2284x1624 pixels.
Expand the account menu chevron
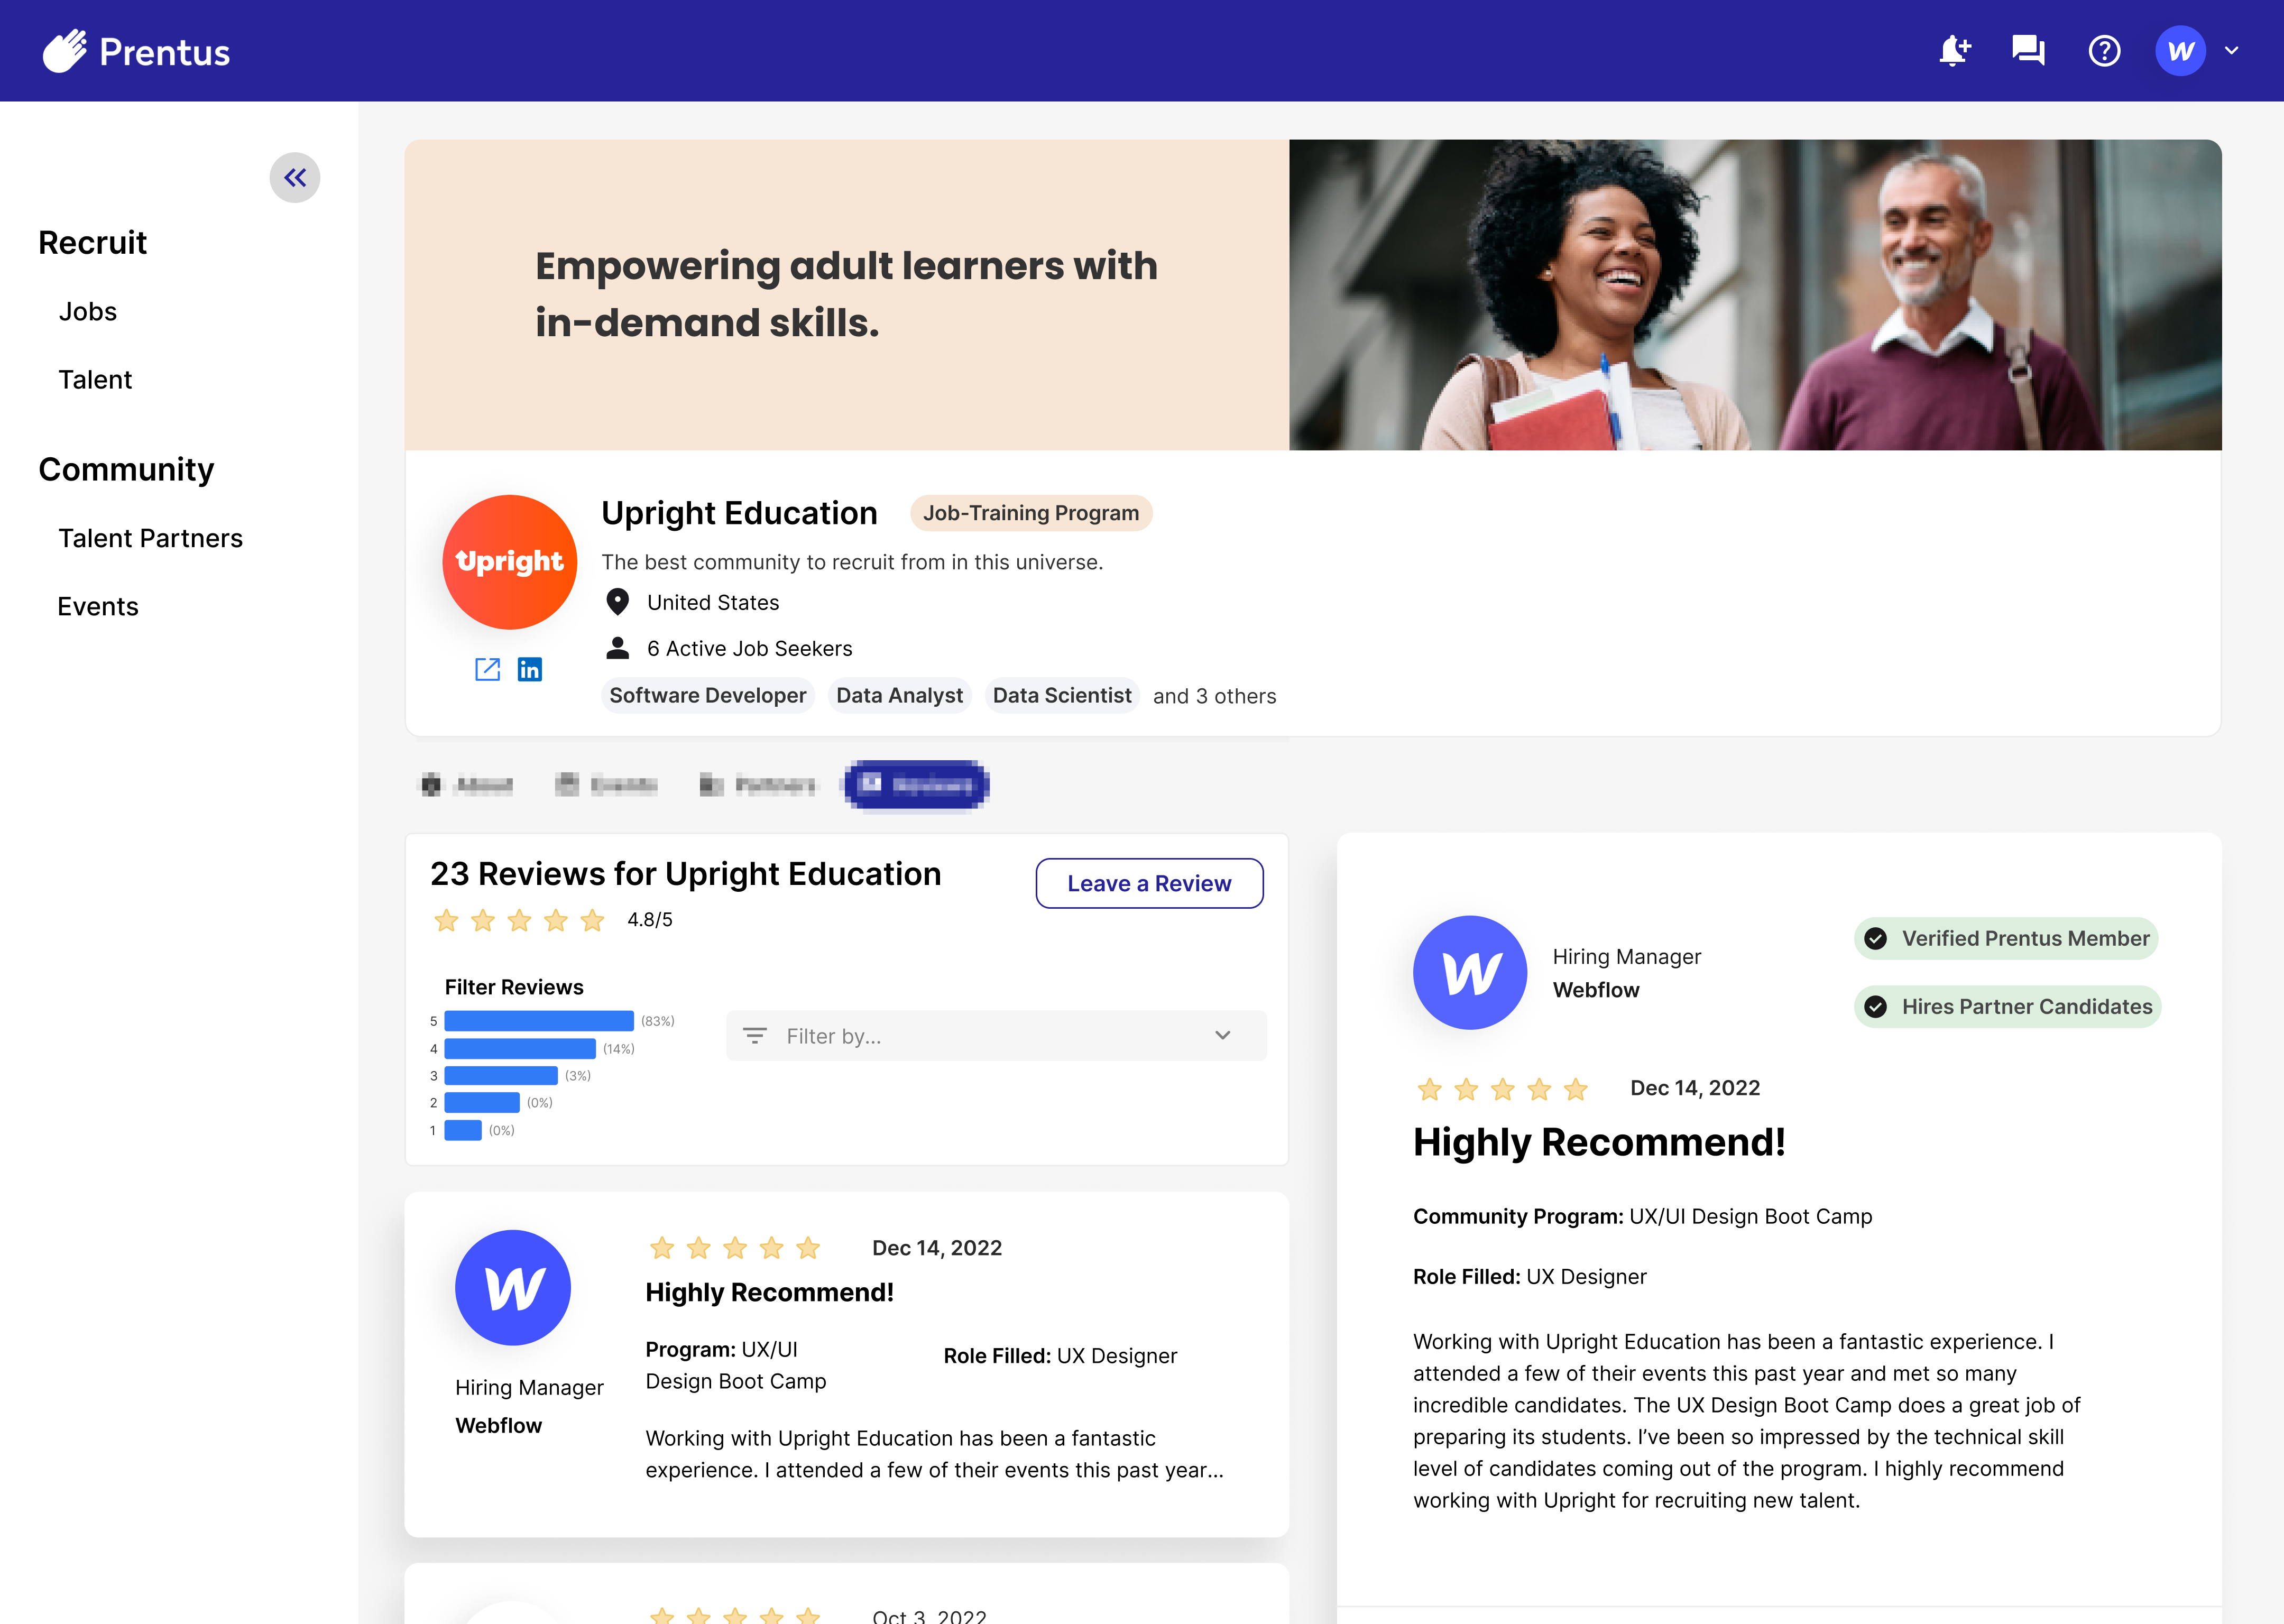click(x=2231, y=51)
